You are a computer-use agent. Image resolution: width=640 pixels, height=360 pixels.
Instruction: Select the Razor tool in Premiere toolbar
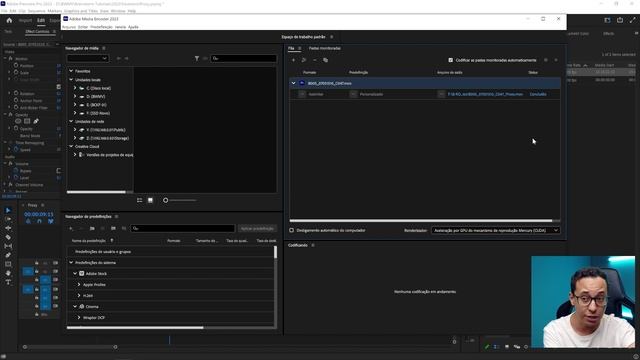[x=8, y=237]
